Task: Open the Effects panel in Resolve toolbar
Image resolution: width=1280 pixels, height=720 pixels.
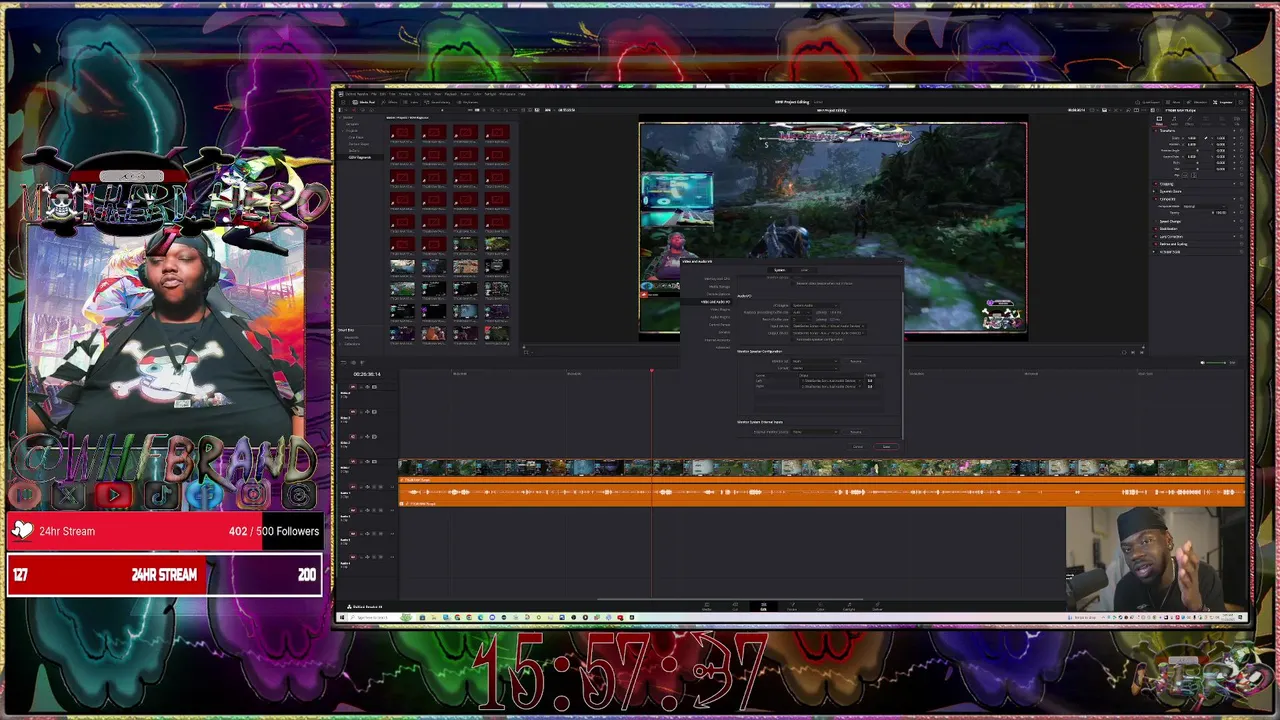Action: 388,102
